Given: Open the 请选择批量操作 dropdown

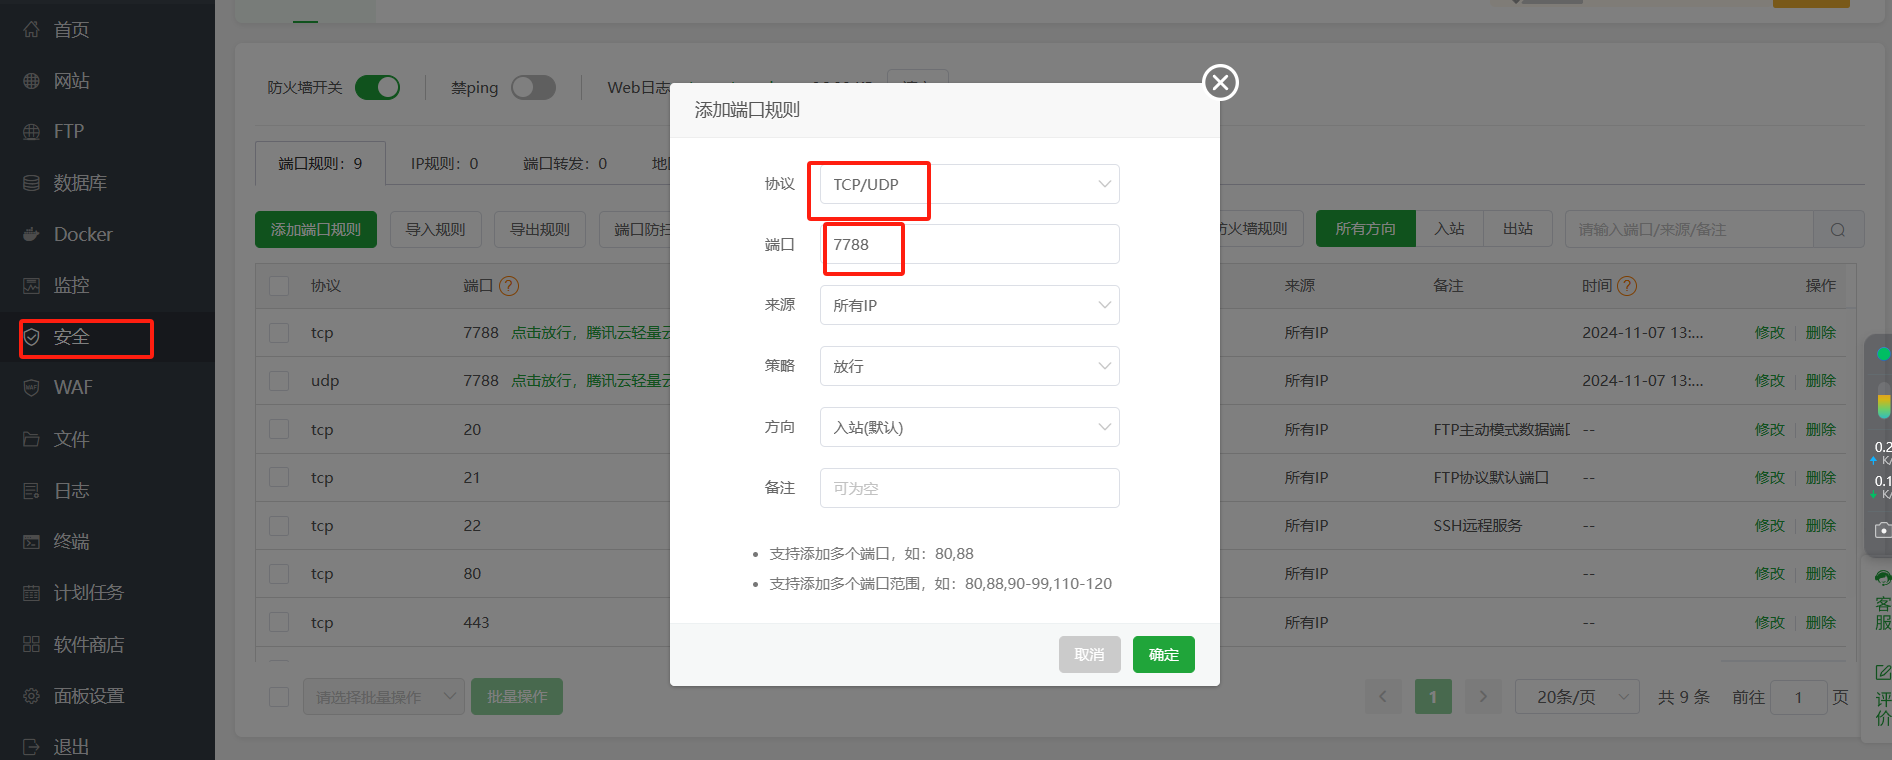Looking at the screenshot, I should point(384,697).
